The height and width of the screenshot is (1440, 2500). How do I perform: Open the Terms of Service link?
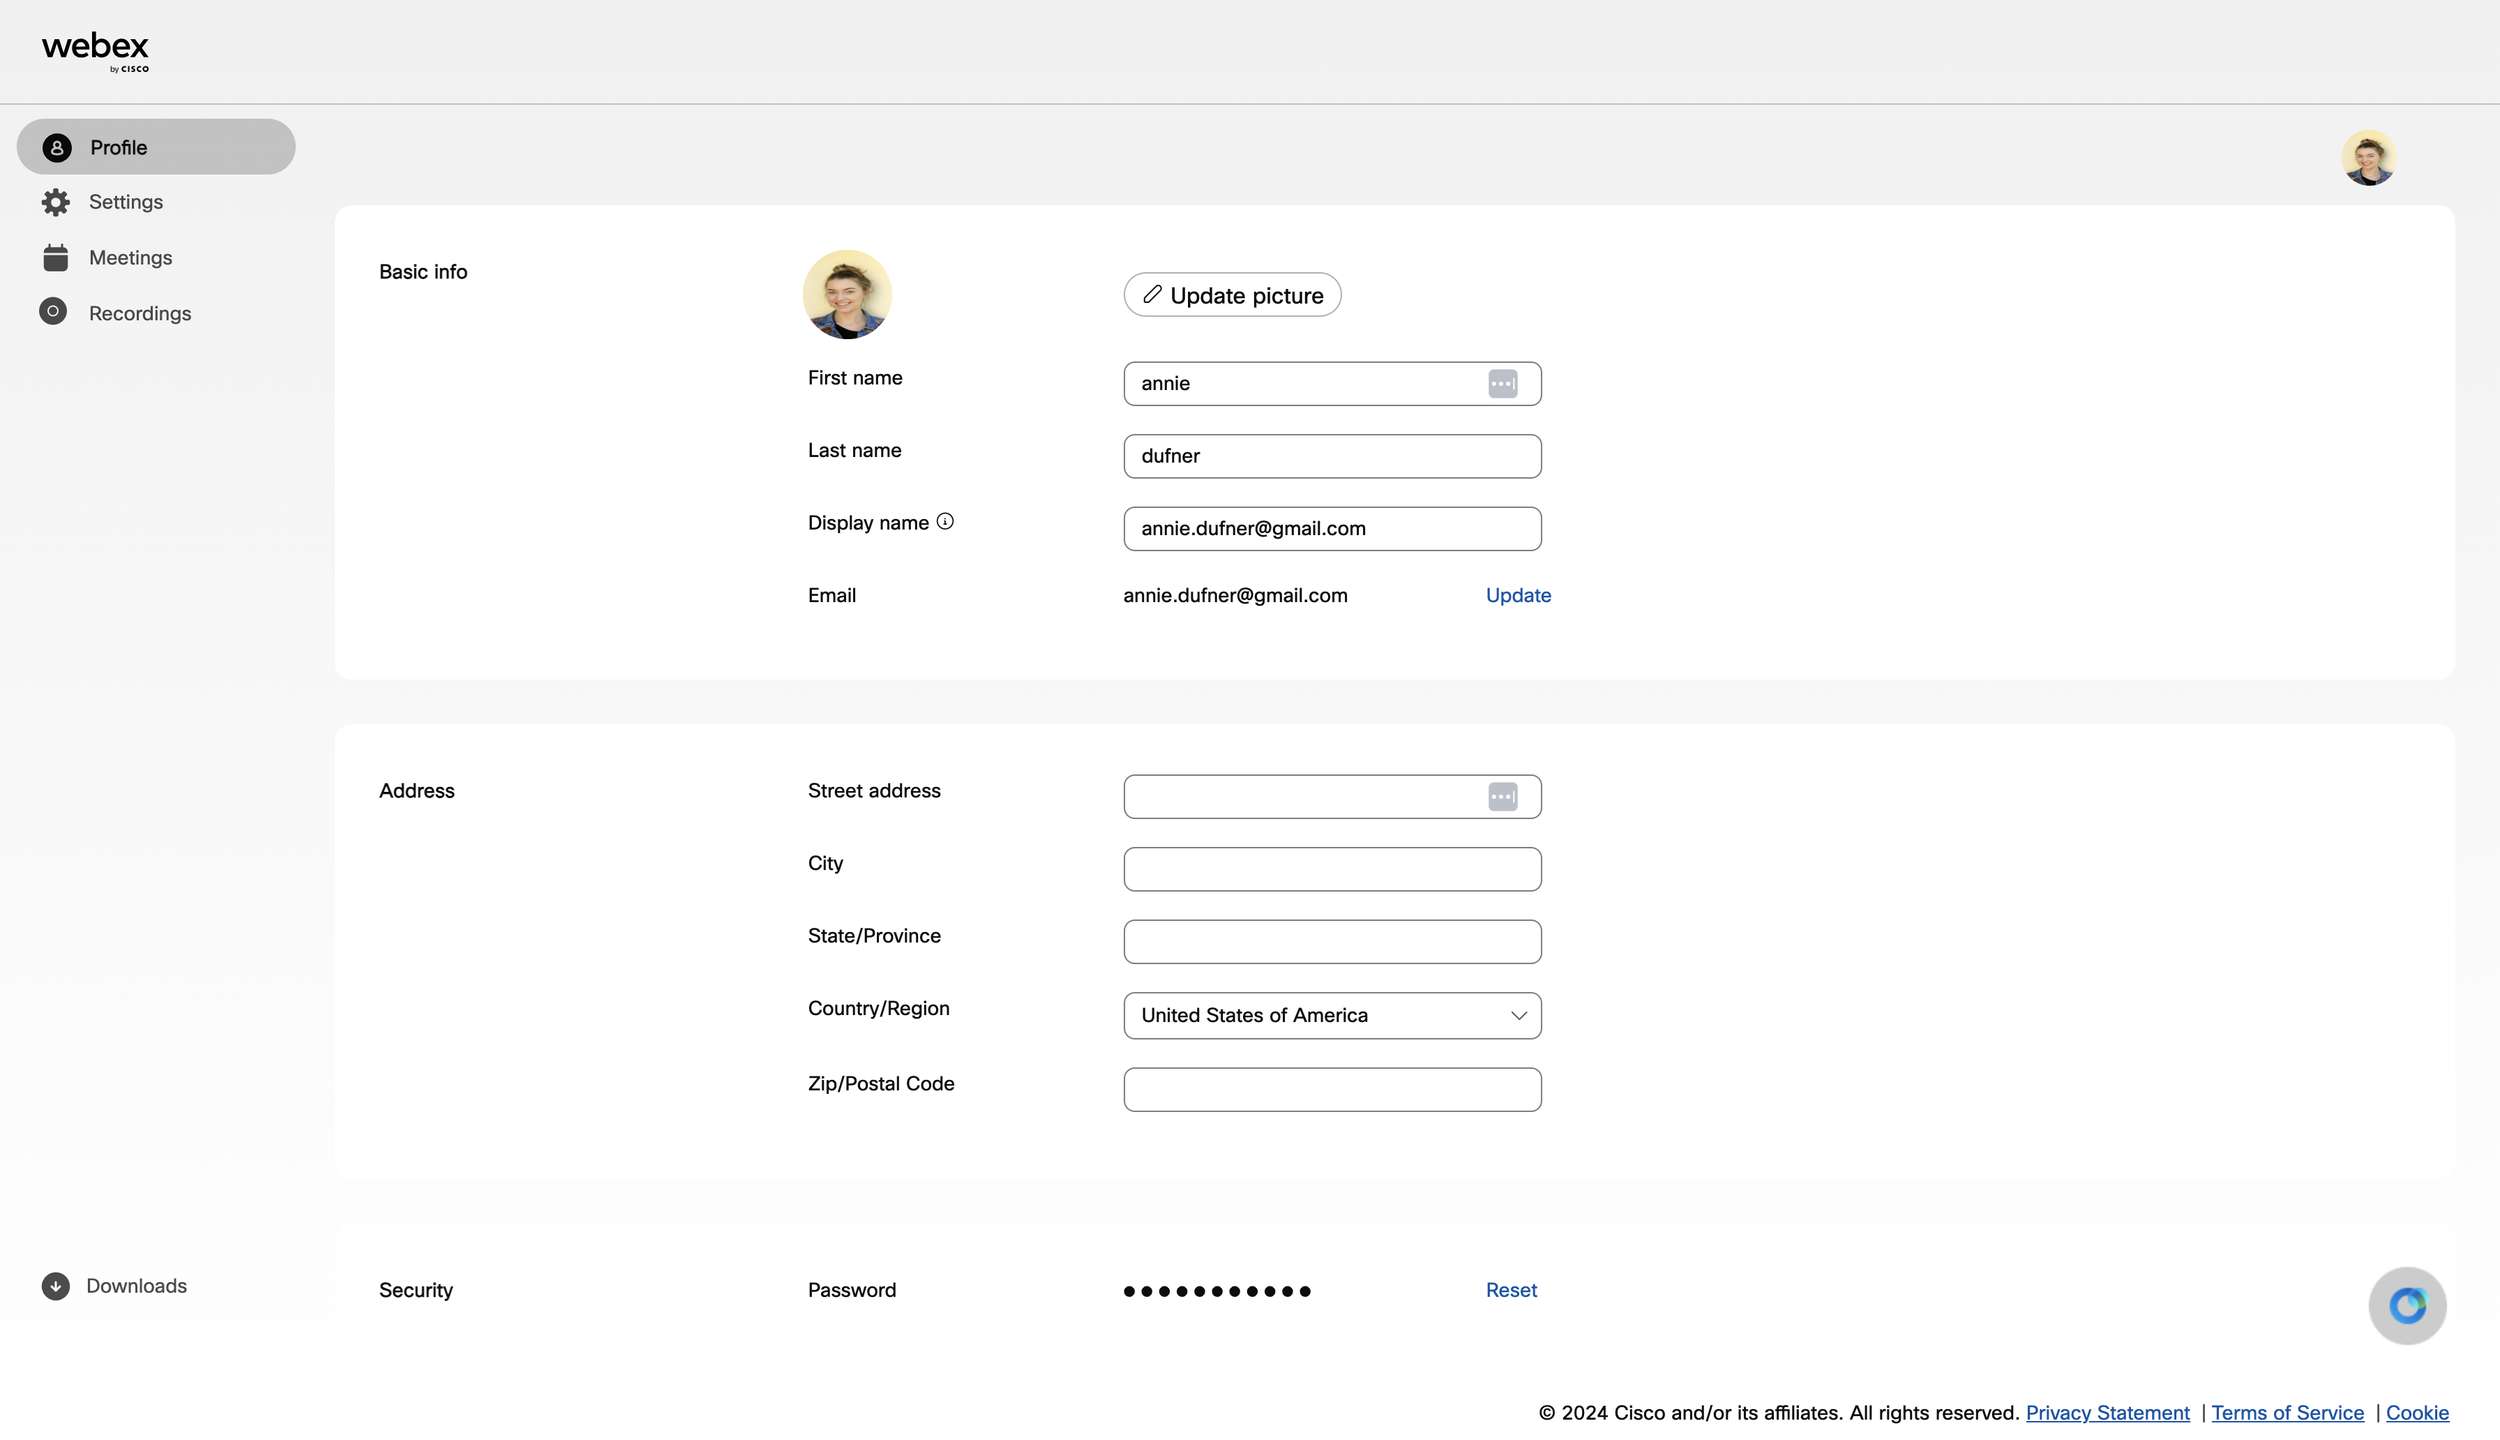tap(2287, 1413)
